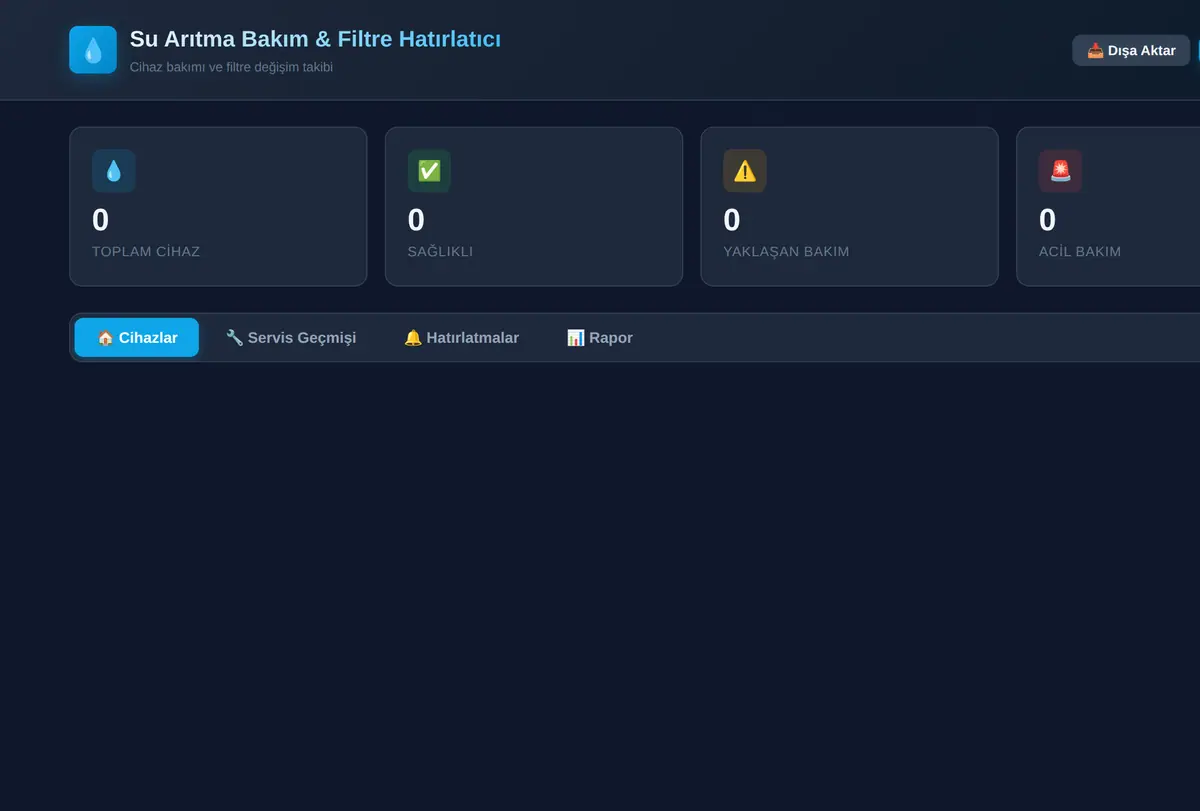The width and height of the screenshot is (1200, 811).
Task: Open the Hatırlatmalar tab
Action: [461, 338]
